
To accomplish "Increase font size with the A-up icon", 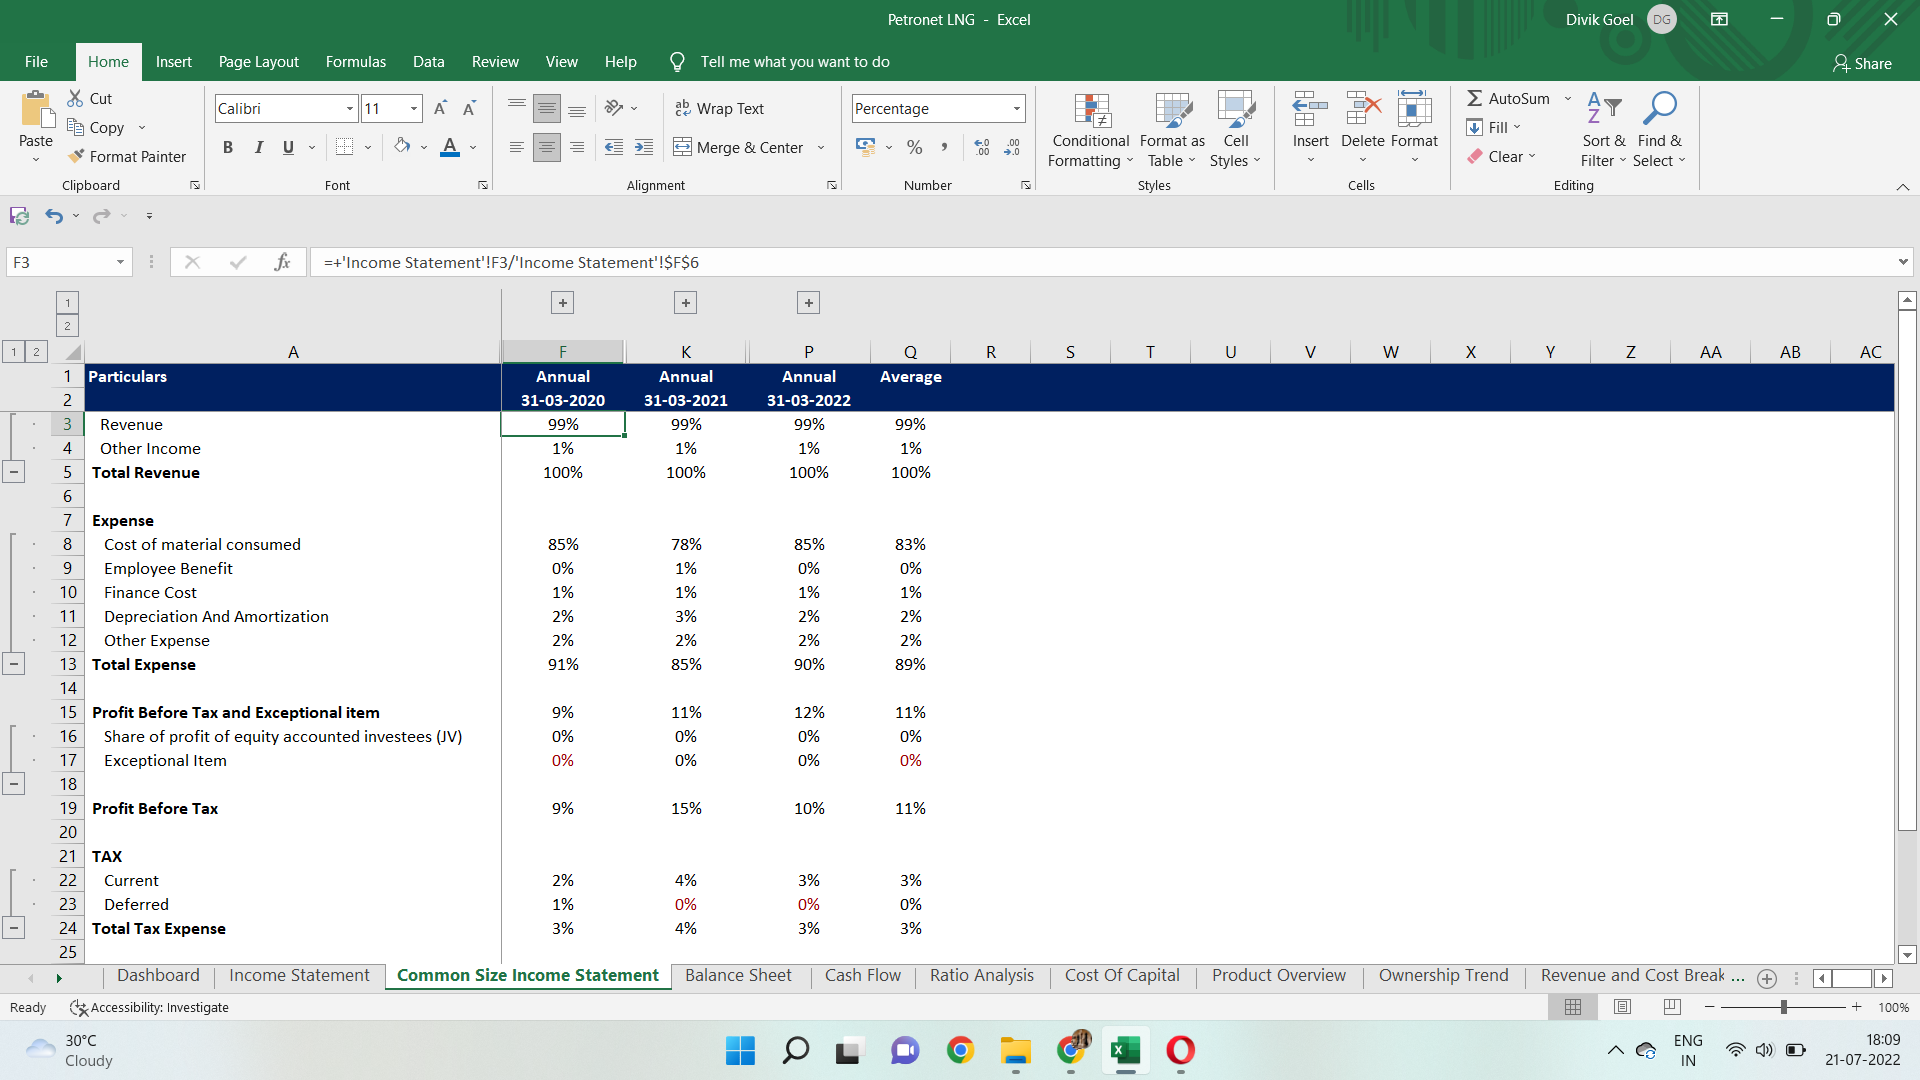I will click(440, 108).
